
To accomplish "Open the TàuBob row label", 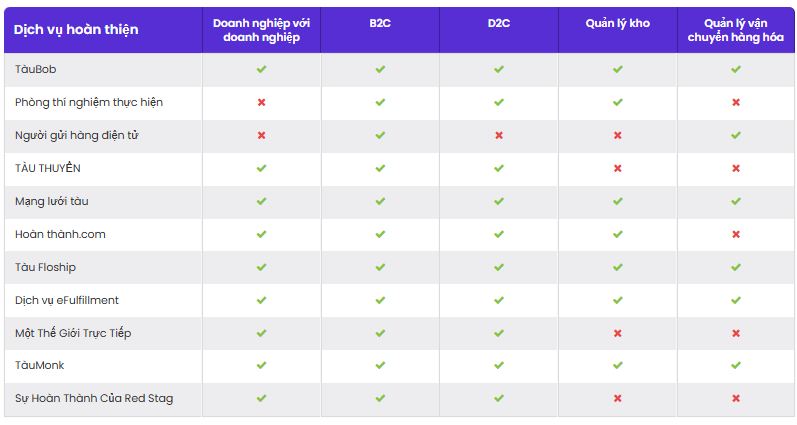I will 36,69.
